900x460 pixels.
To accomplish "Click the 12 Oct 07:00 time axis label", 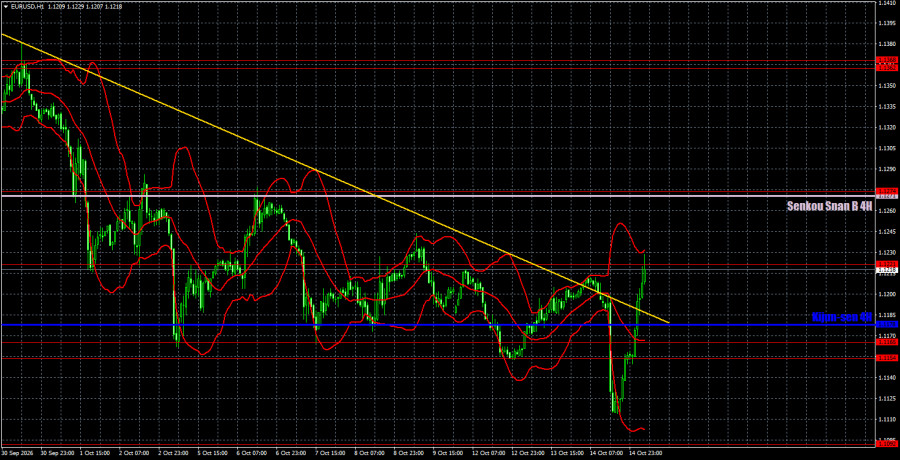I will (488, 453).
